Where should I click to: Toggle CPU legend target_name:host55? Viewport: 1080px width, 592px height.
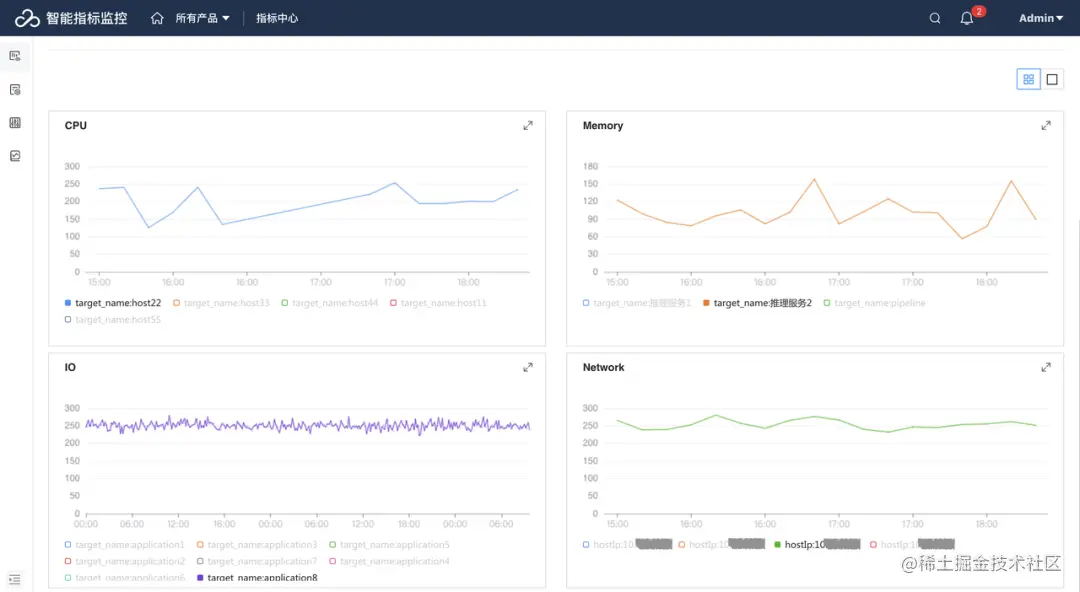(x=113, y=320)
